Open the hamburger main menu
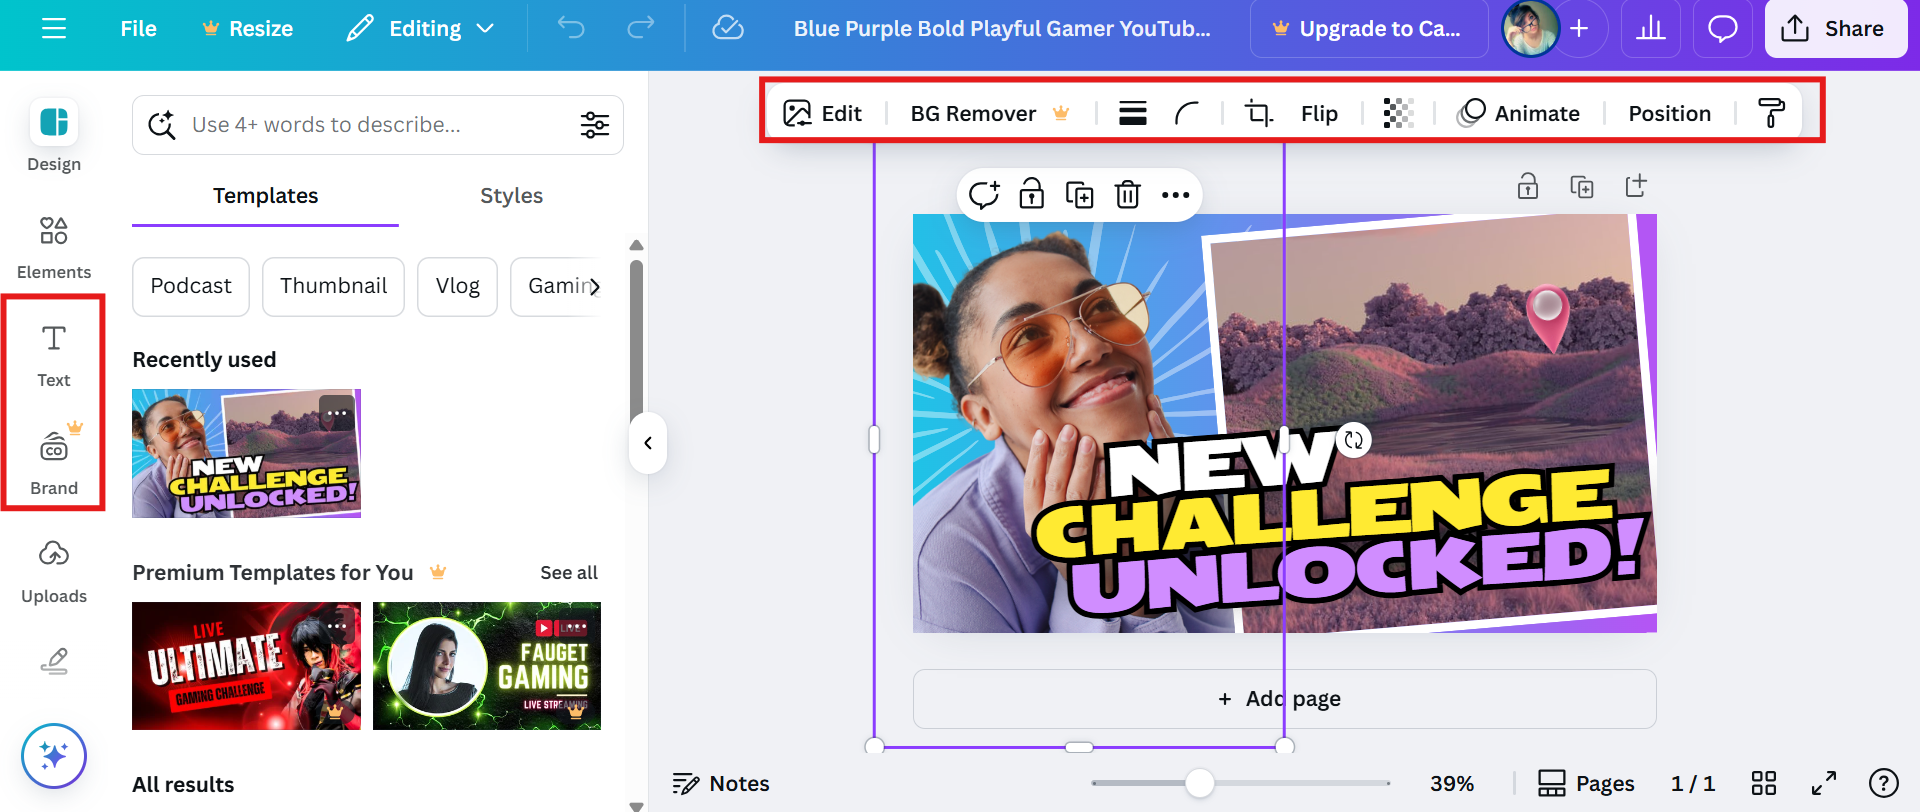The image size is (1920, 812). tap(54, 29)
